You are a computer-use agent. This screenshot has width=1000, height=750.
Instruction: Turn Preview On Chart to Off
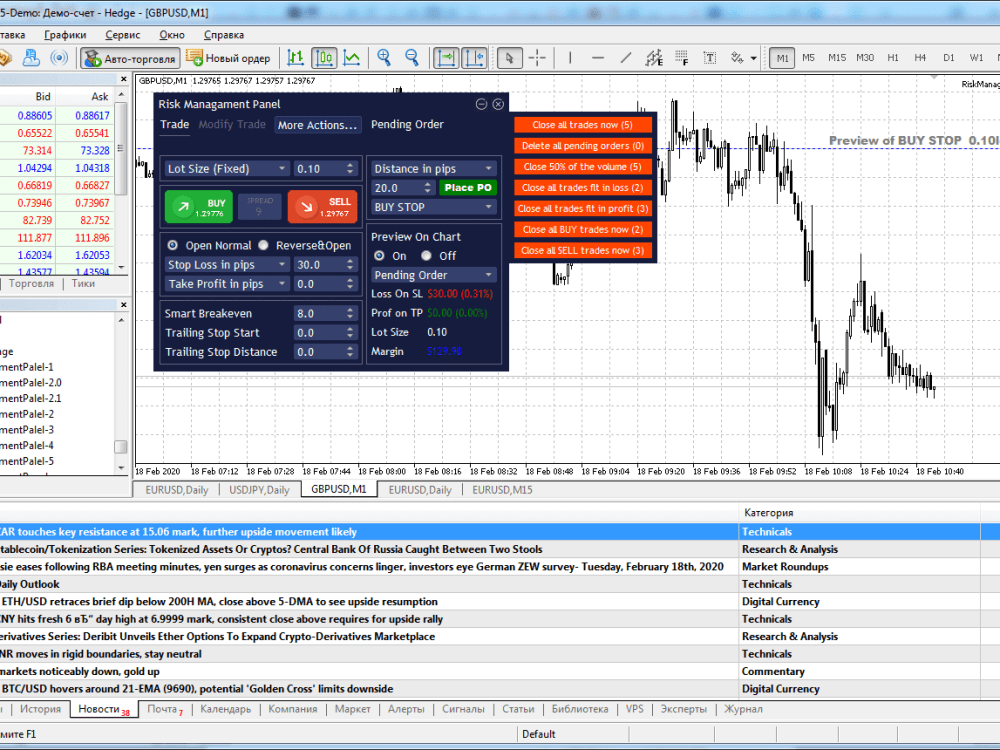(x=426, y=256)
